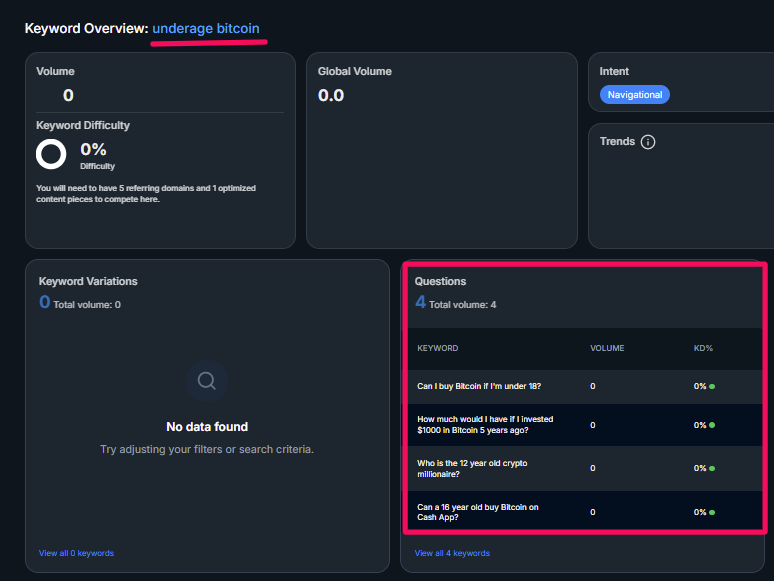Click the Trends info icon
This screenshot has width=774, height=581.
(648, 142)
